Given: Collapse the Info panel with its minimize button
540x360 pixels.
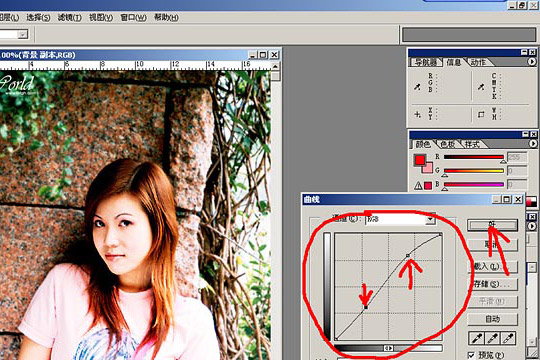Looking at the screenshot, I should pyautogui.click(x=524, y=52).
